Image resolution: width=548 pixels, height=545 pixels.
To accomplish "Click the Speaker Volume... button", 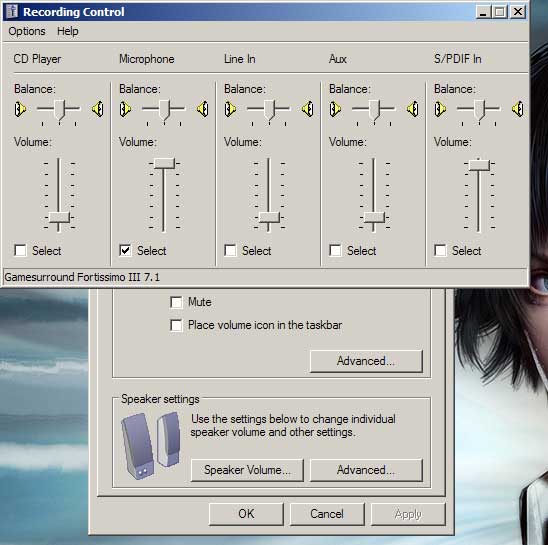I will click(x=247, y=470).
